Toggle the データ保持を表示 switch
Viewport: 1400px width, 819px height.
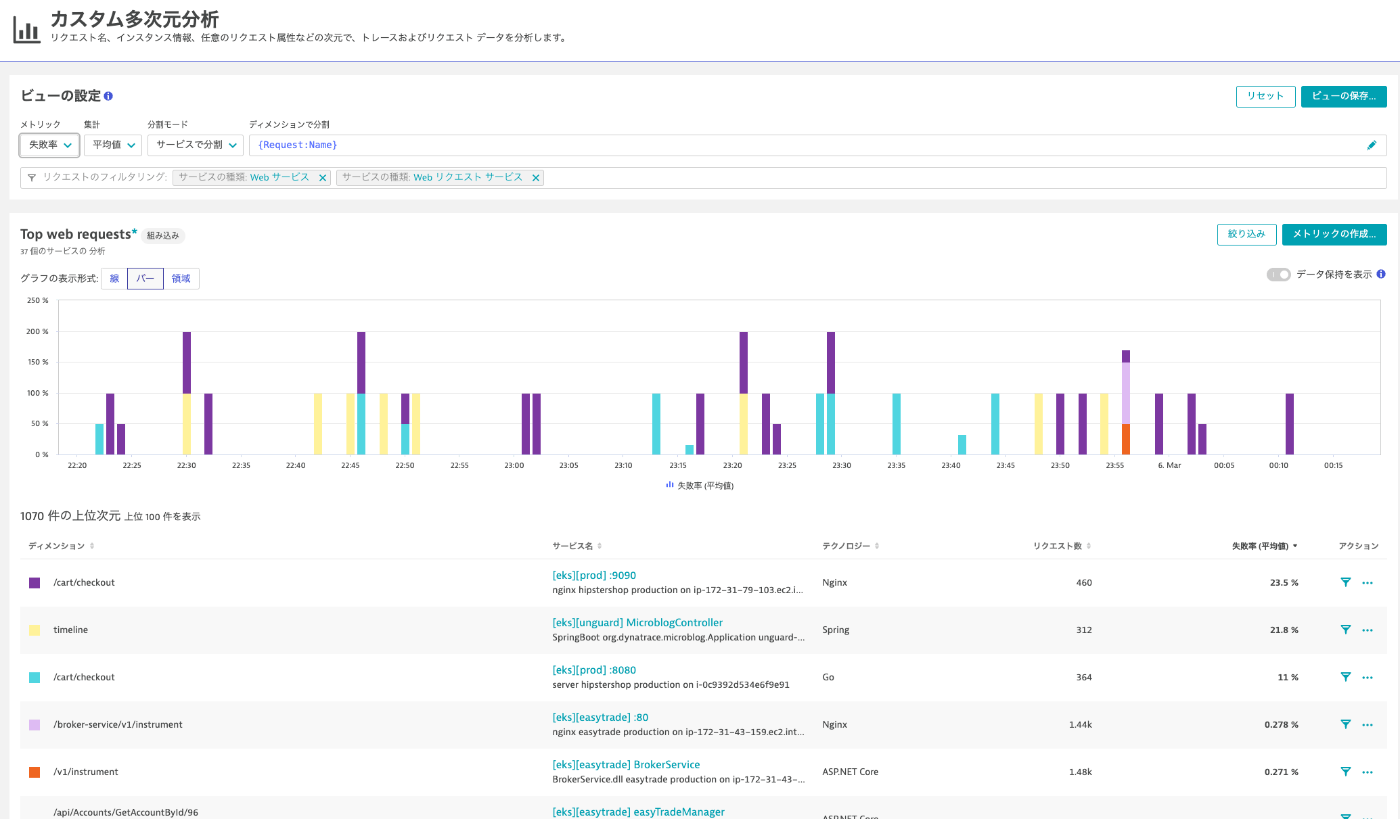1278,274
